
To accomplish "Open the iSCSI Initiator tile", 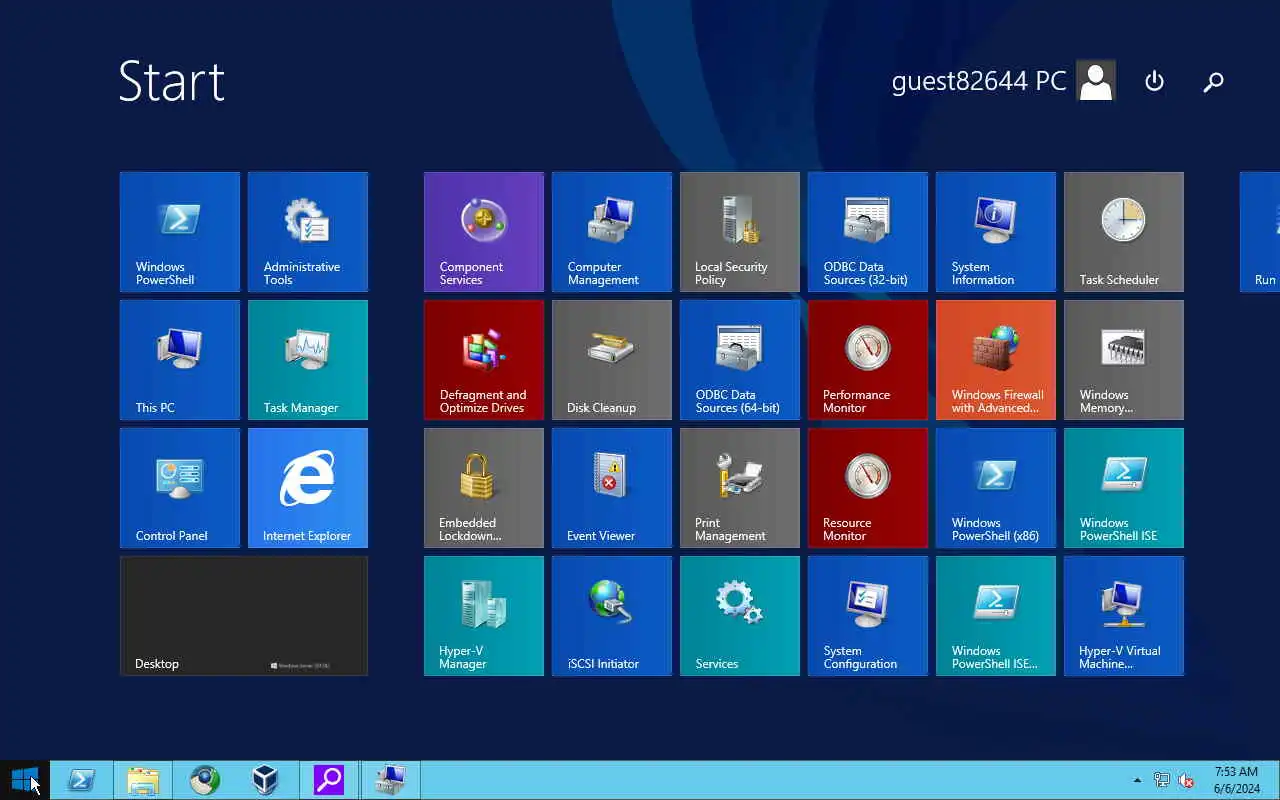I will pyautogui.click(x=612, y=616).
